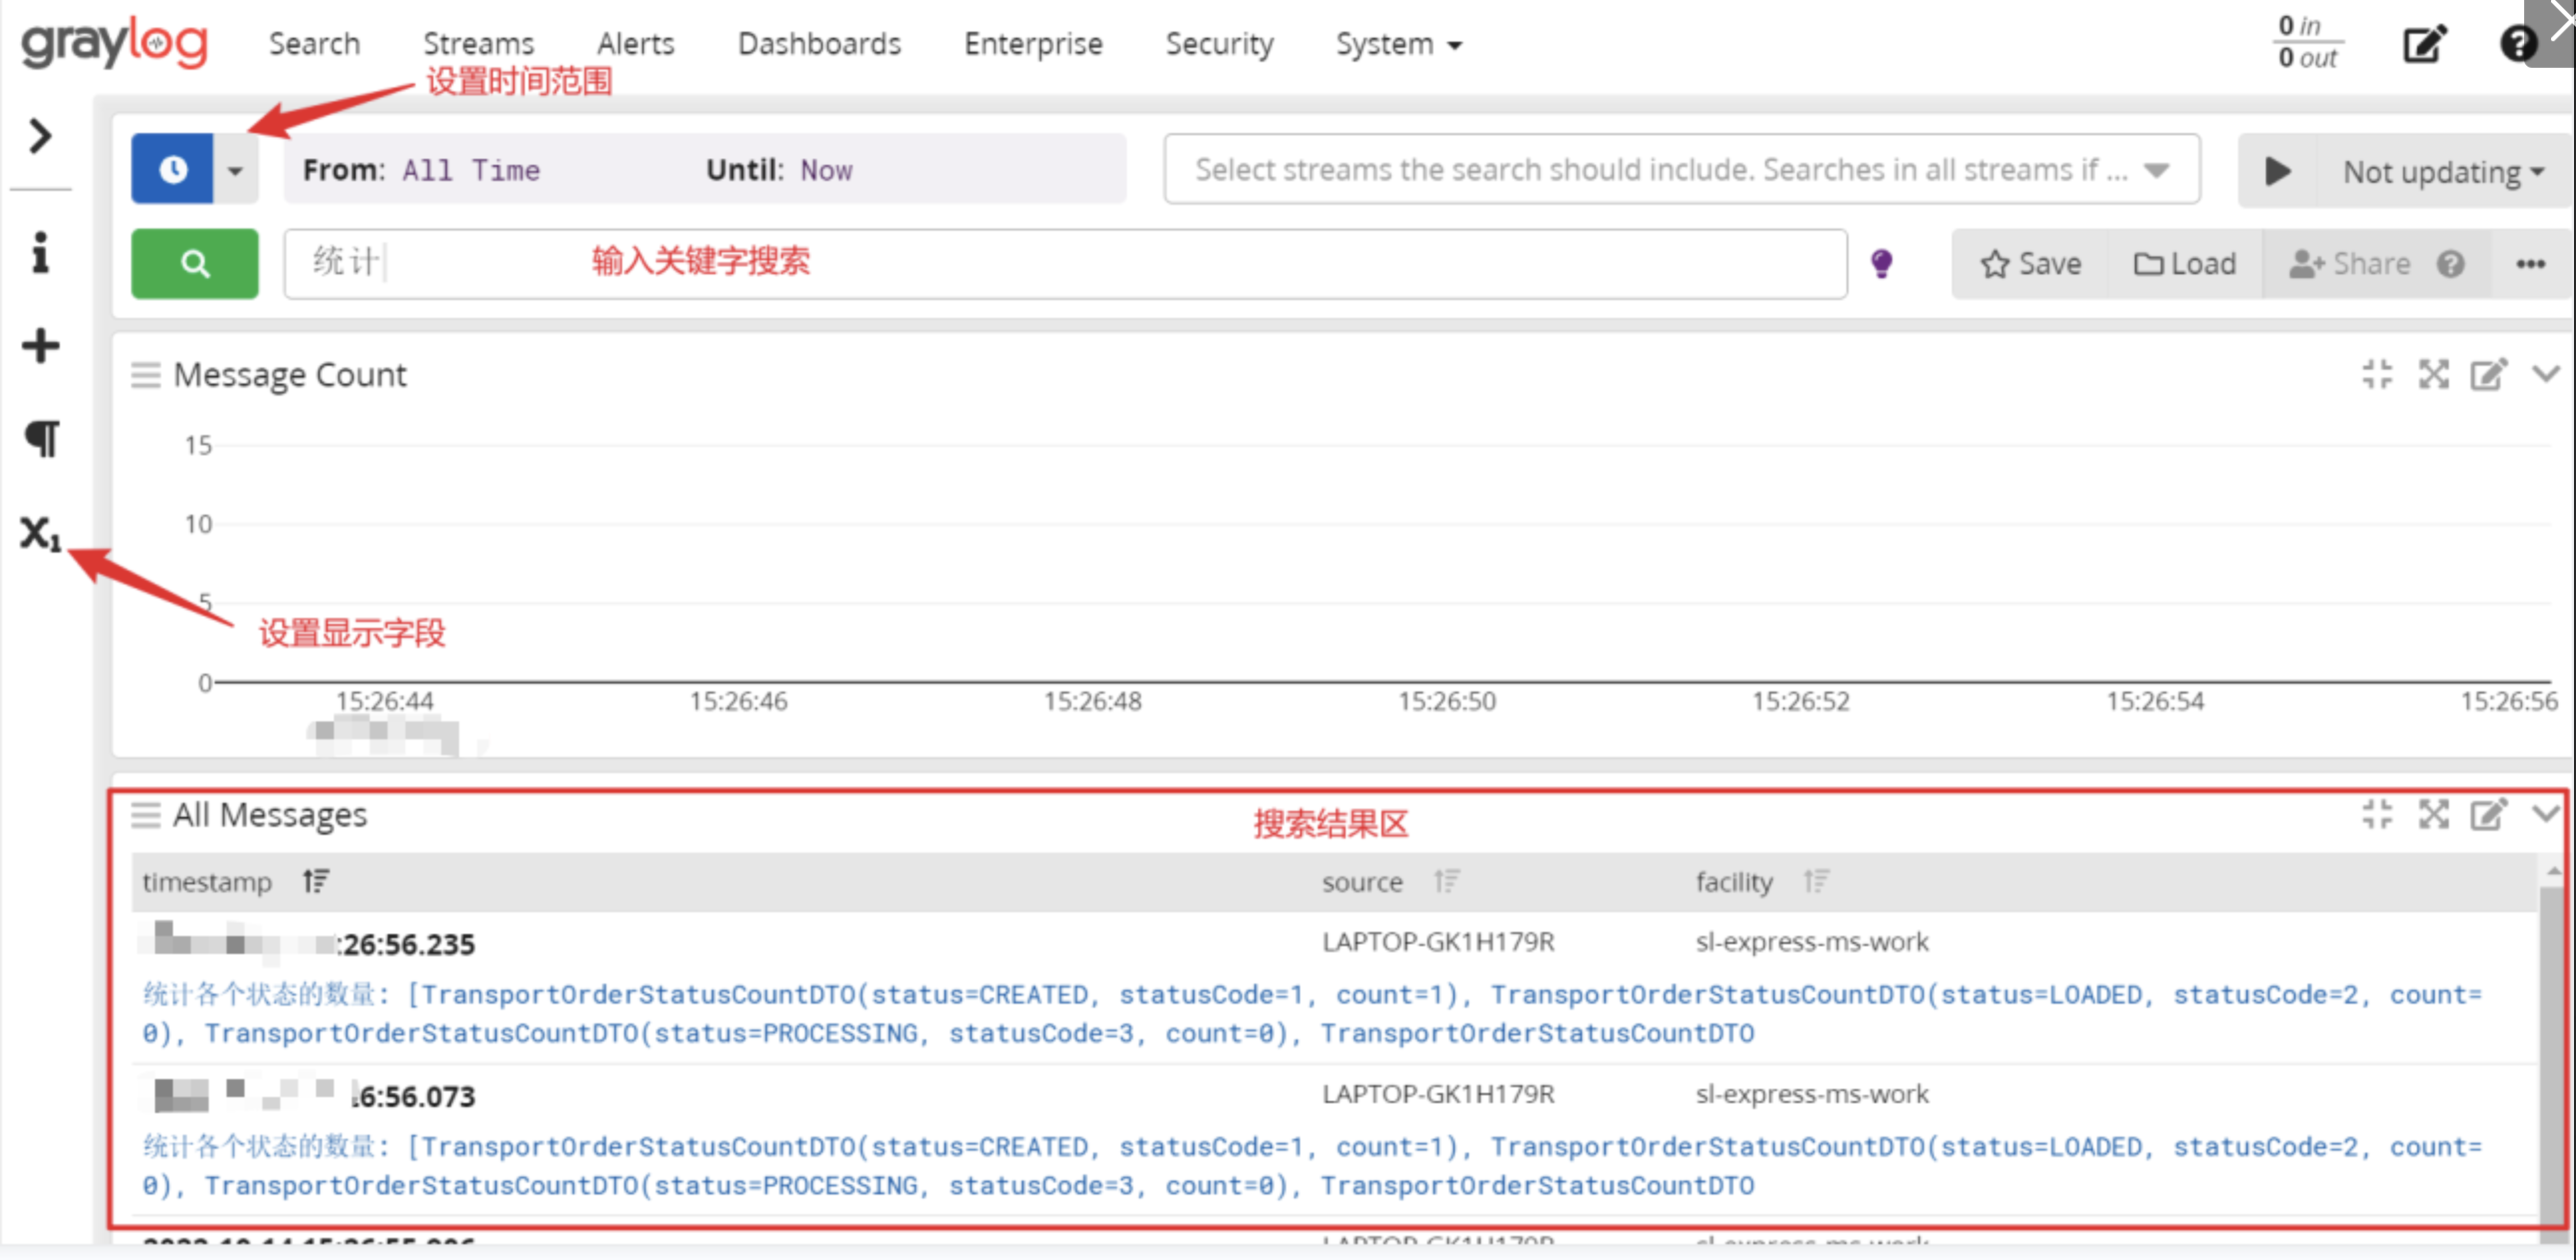Toggle sorting on the source column
2576x1260 pixels.
coord(1446,881)
